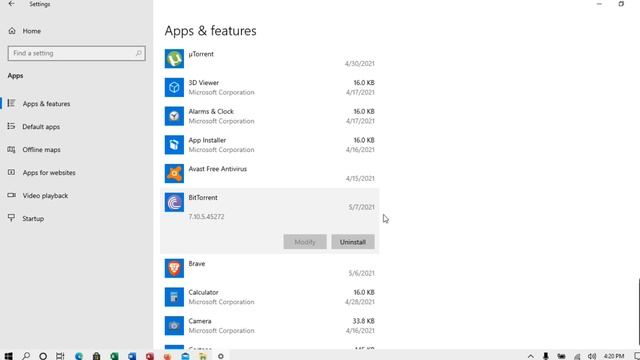The height and width of the screenshot is (360, 640).
Task: Open Default apps settings page
Action: (41, 127)
